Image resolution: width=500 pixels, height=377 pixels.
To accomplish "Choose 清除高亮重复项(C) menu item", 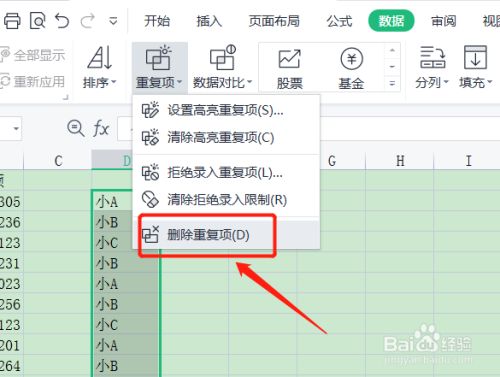I will tap(226, 137).
